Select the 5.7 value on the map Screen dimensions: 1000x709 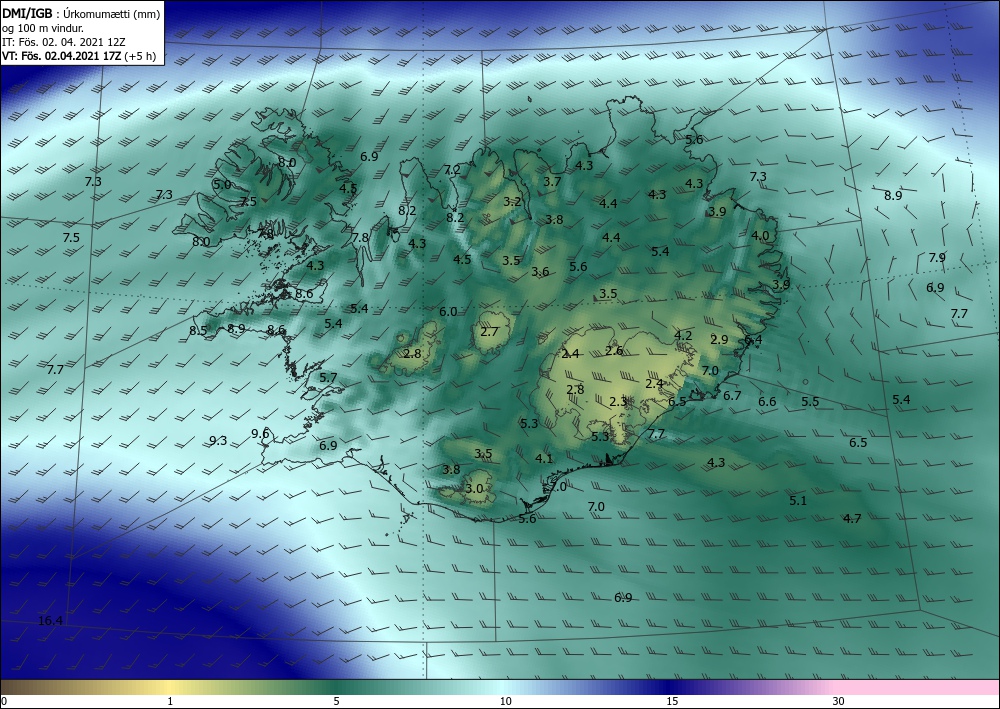[328, 377]
